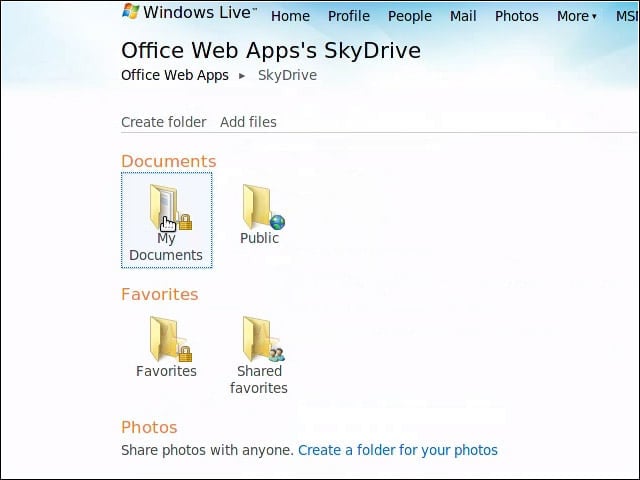Open the Public folder icon
The width and height of the screenshot is (640, 480).
coord(264,207)
